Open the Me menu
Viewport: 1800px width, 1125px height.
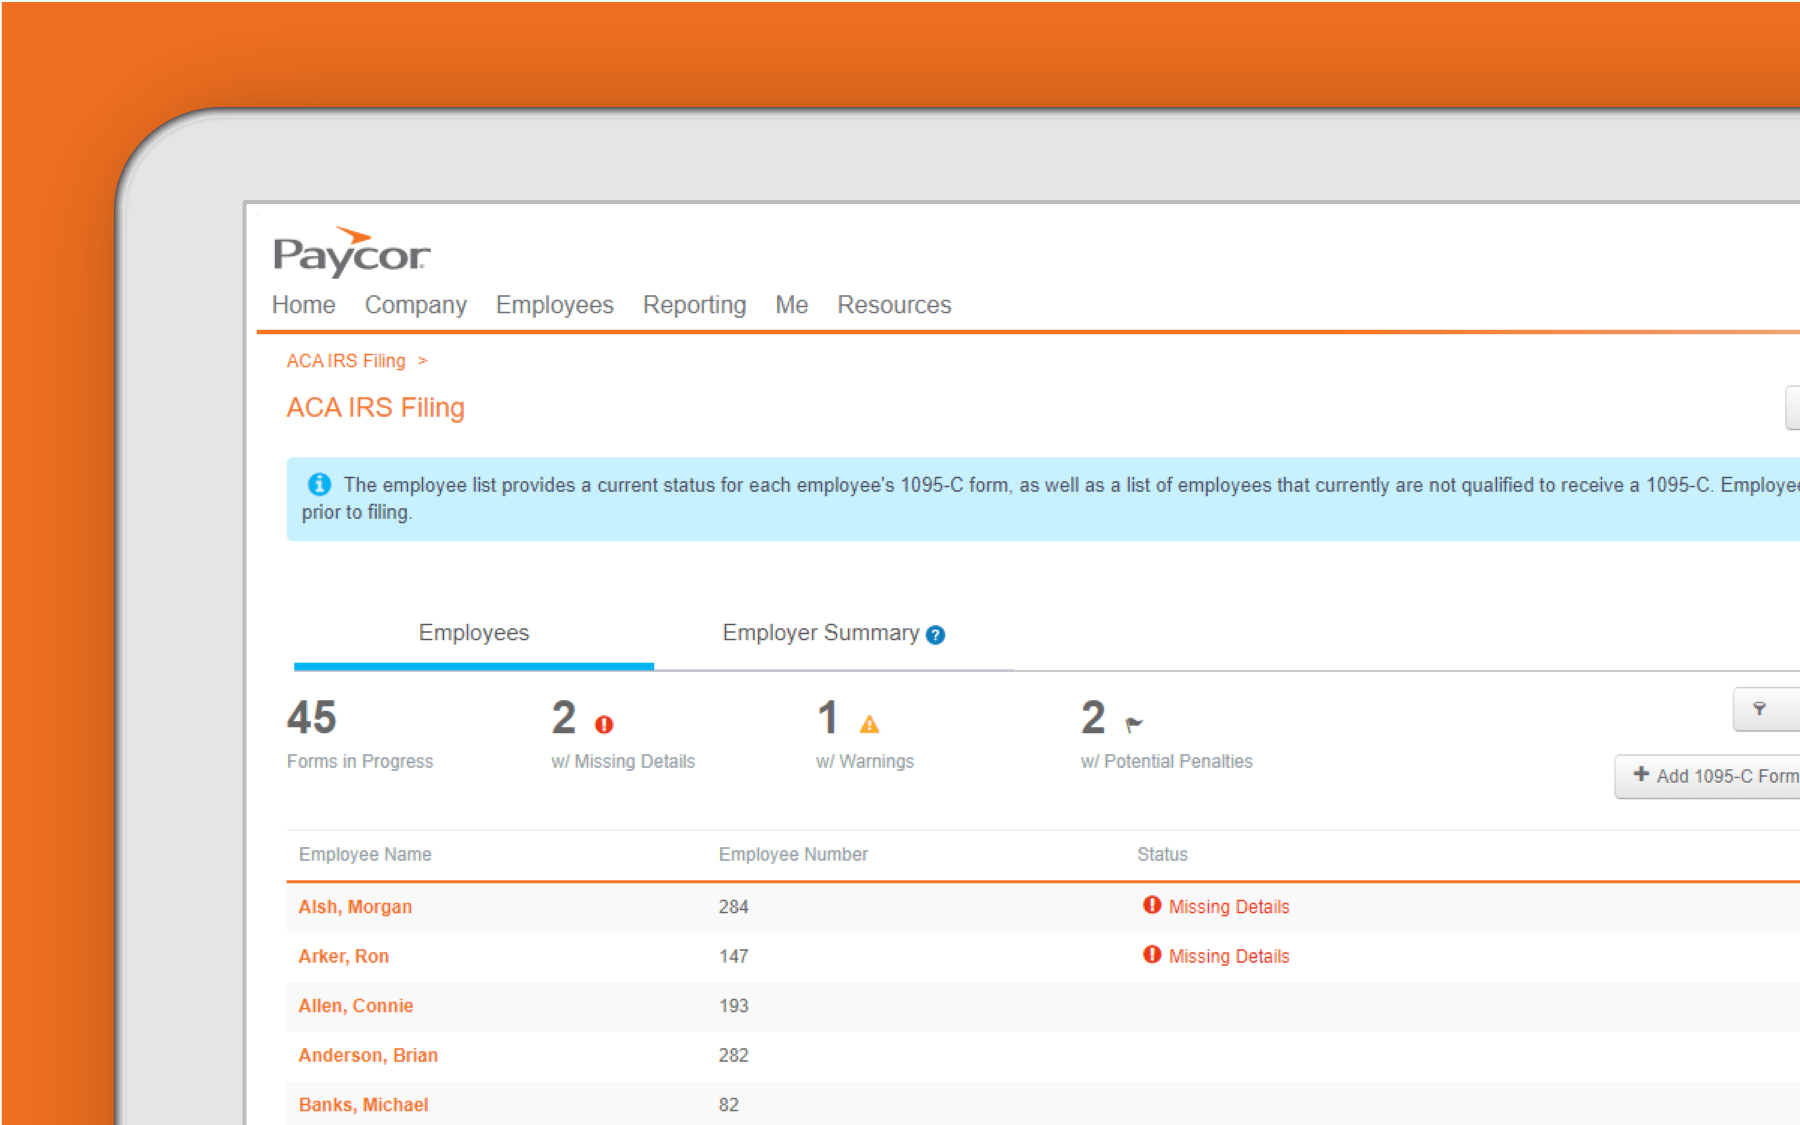pos(791,305)
